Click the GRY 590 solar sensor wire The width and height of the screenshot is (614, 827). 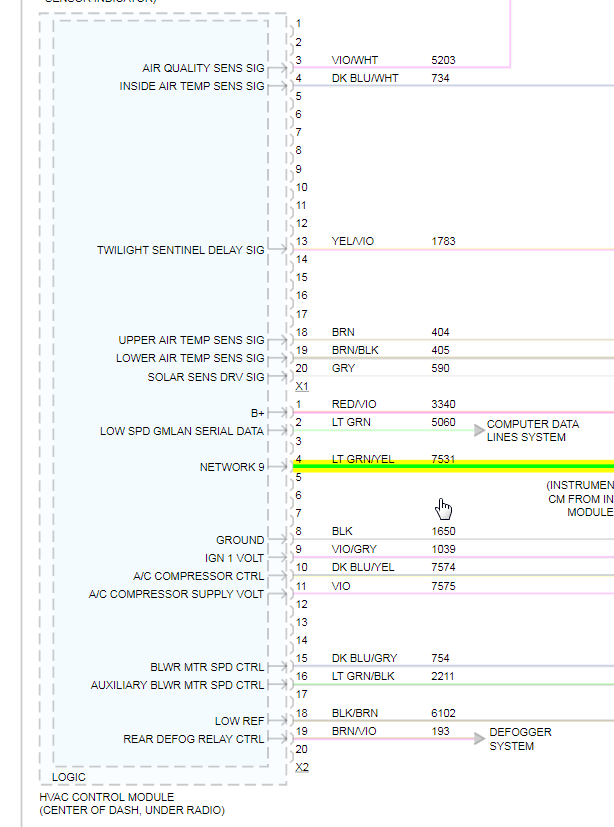pyautogui.click(x=454, y=376)
